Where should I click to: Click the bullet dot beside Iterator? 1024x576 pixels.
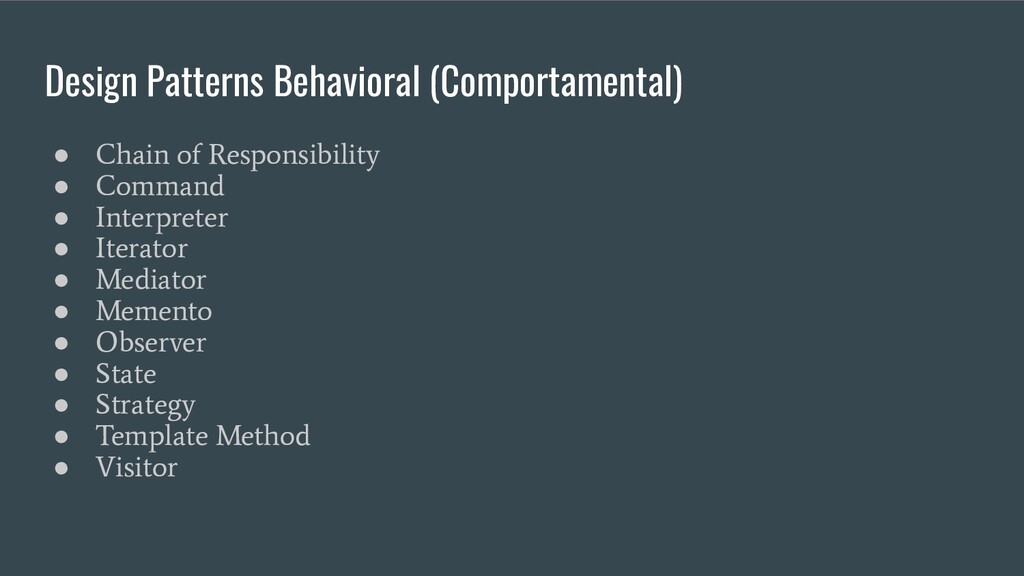61,249
